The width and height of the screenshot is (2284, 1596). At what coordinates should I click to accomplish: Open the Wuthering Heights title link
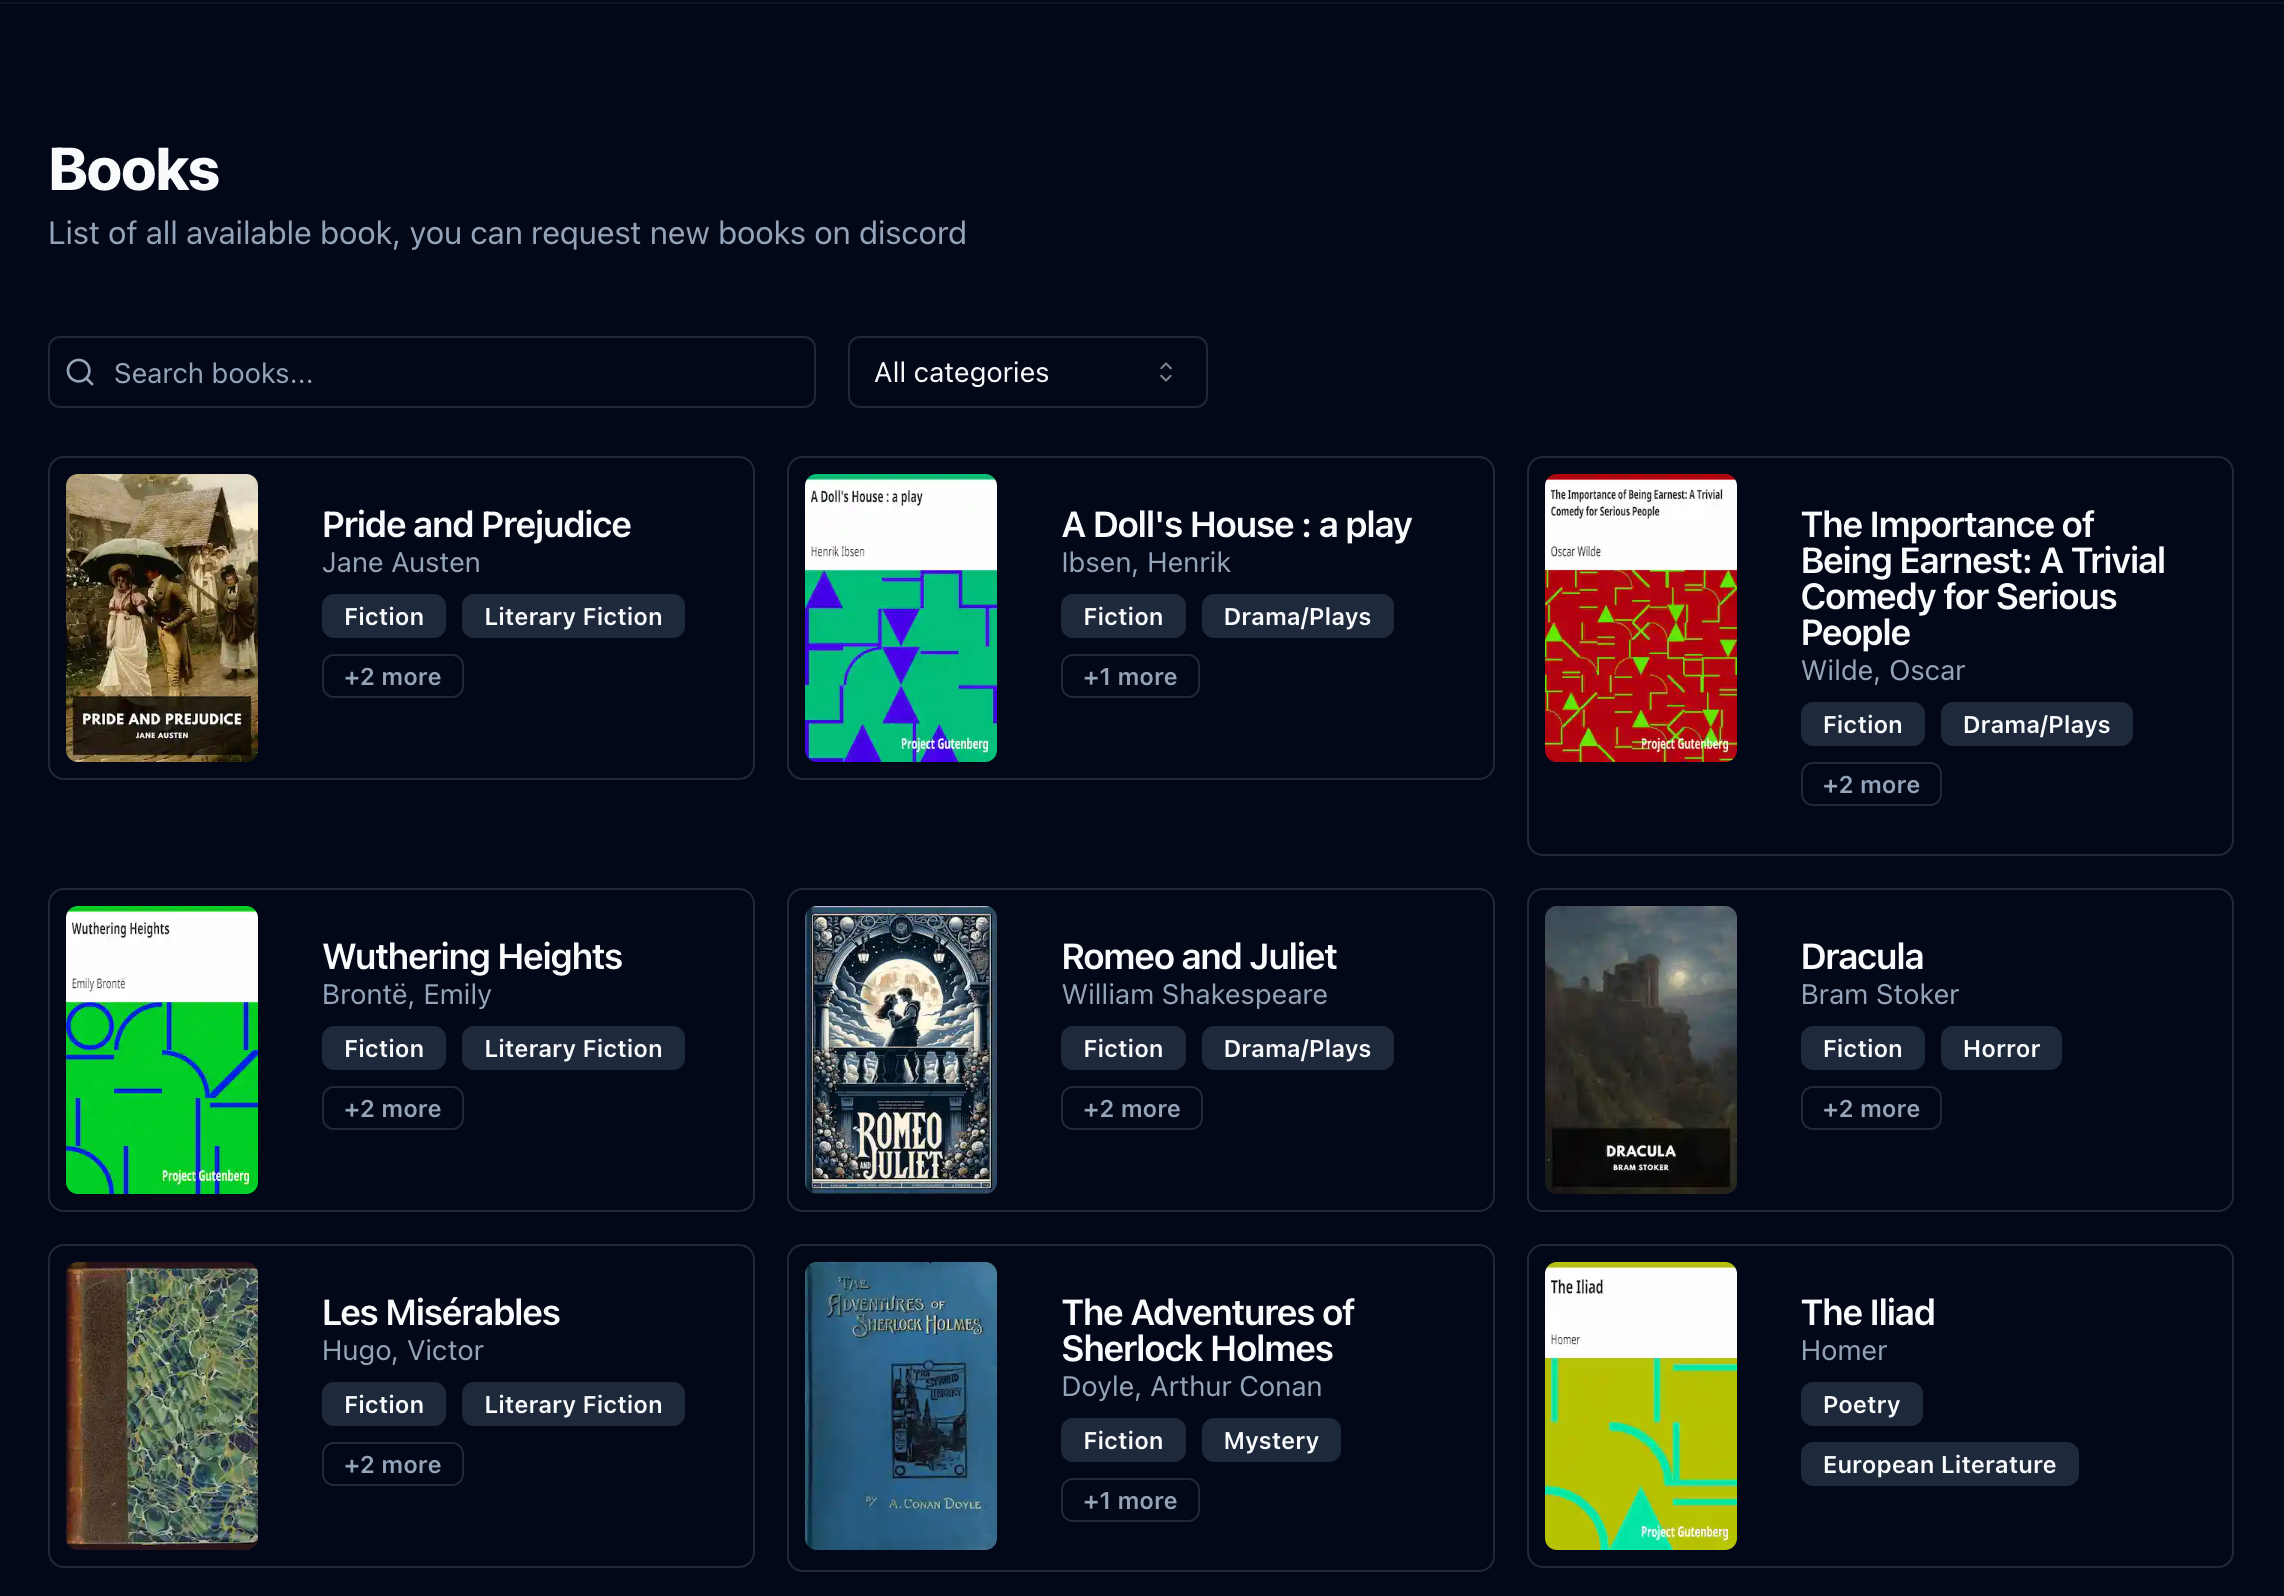(x=472, y=957)
